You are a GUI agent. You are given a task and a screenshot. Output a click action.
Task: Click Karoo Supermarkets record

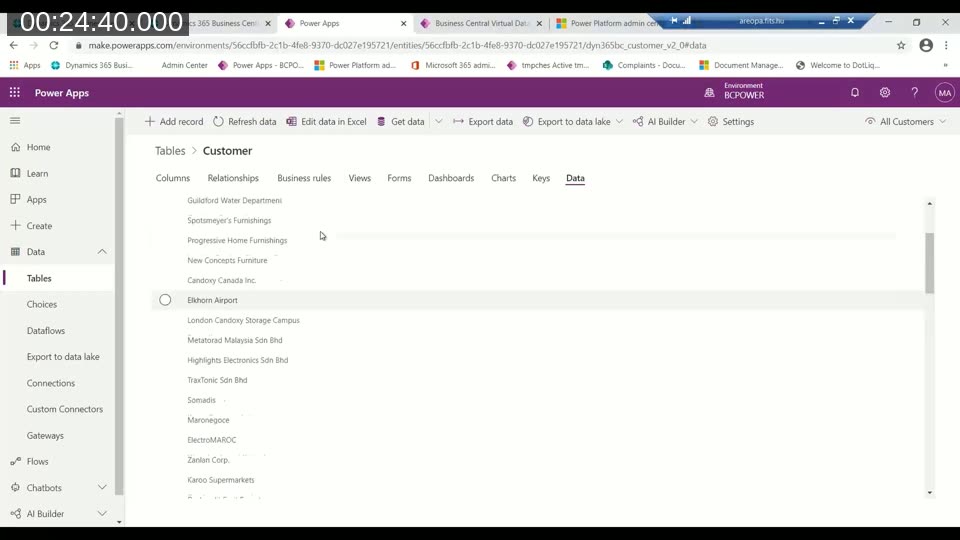pos(220,480)
